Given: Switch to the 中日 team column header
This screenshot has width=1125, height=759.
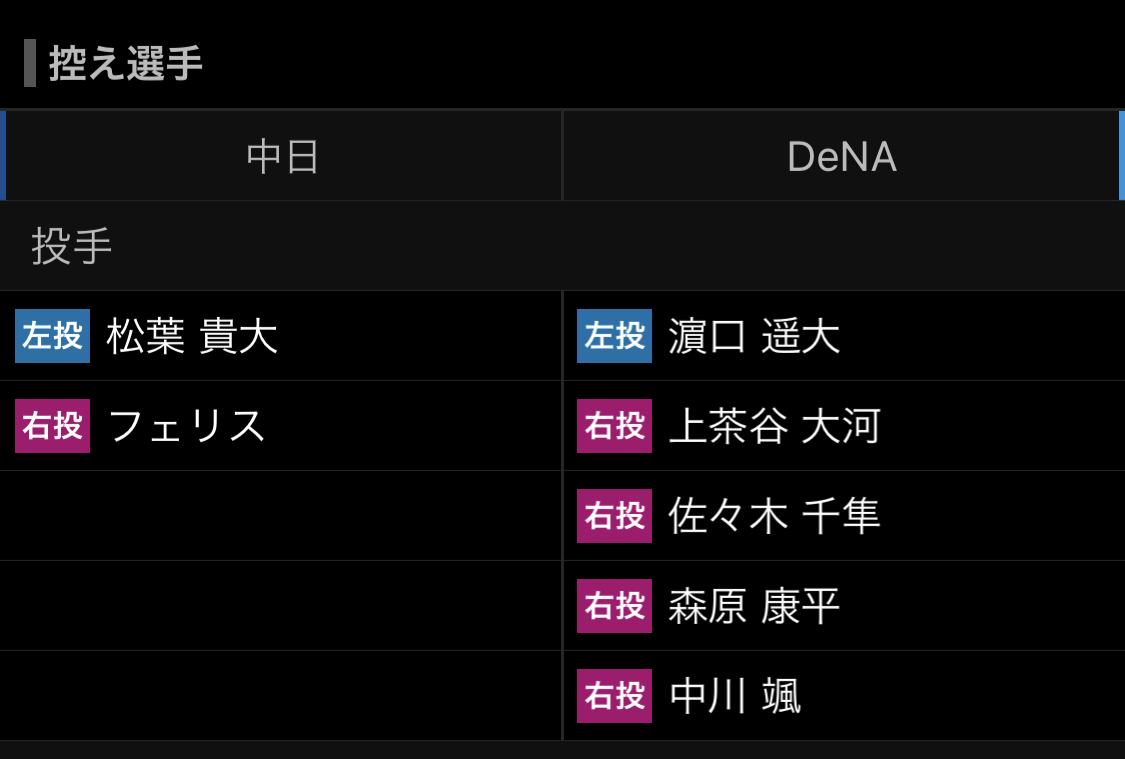Looking at the screenshot, I should [283, 156].
